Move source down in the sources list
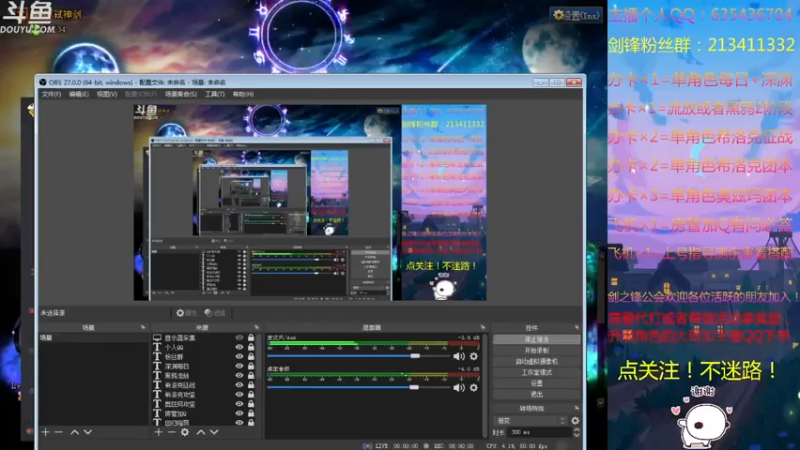The height and width of the screenshot is (450, 800). tap(214, 432)
